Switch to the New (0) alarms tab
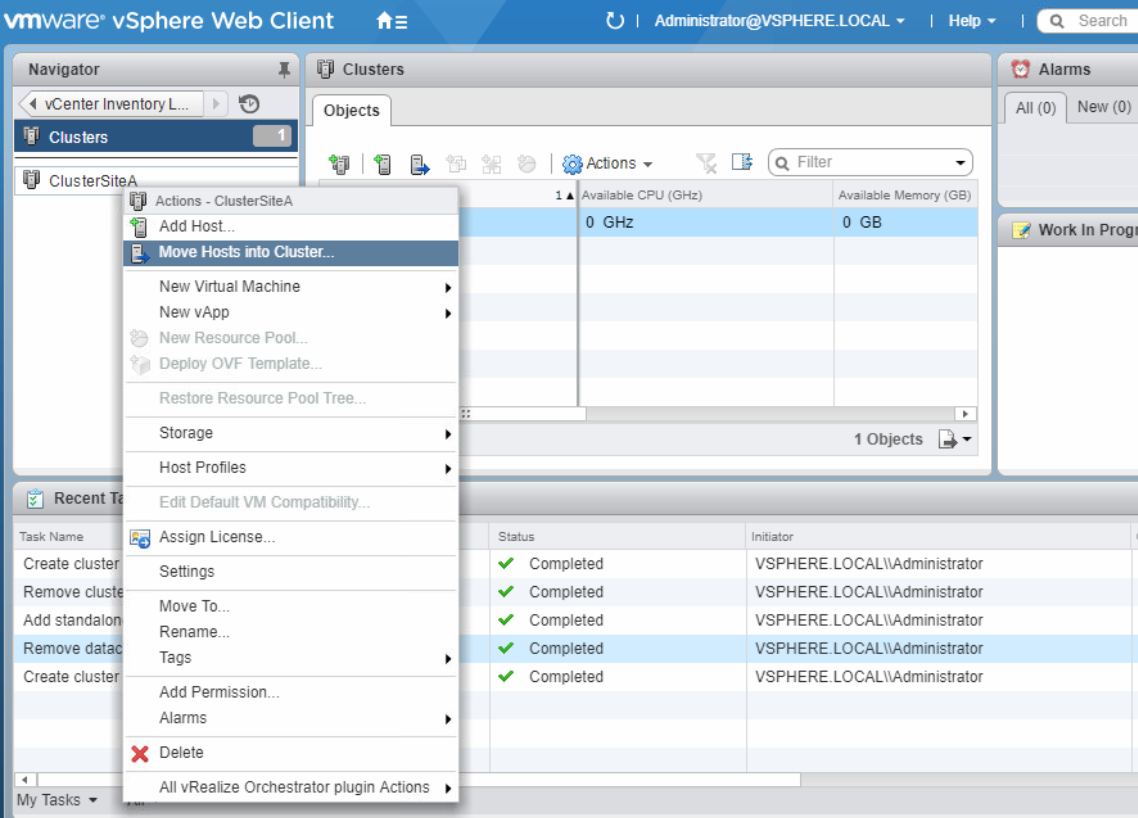Screen dimensions: 1138x818 point(1103,107)
